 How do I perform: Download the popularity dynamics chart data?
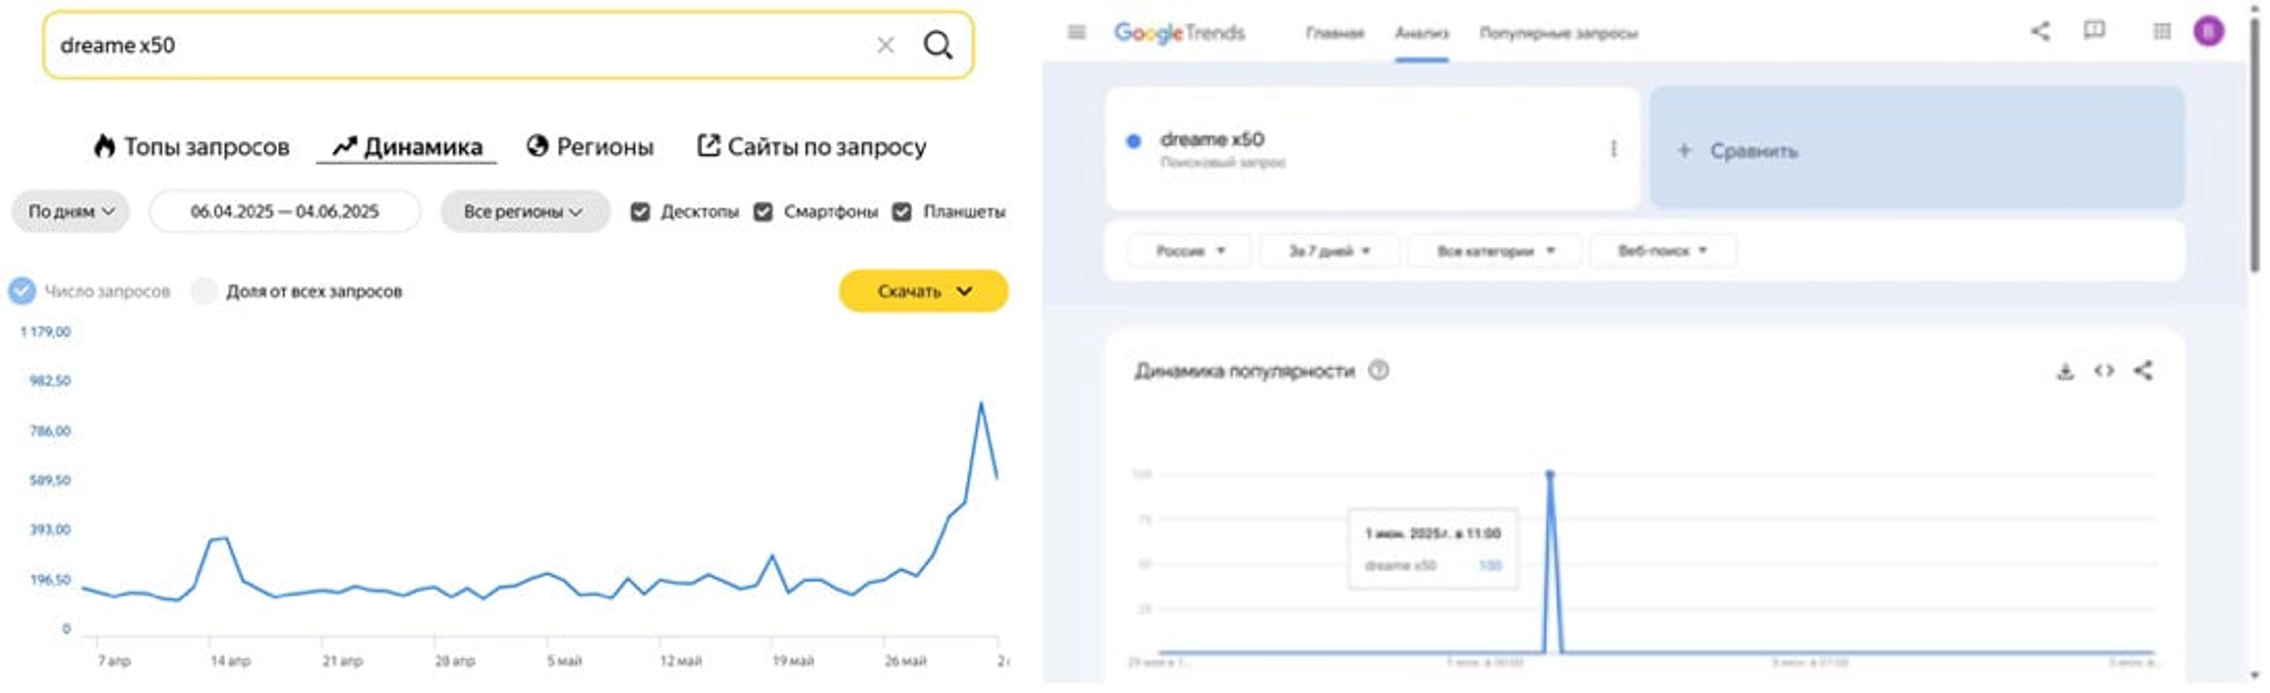(x=2064, y=371)
